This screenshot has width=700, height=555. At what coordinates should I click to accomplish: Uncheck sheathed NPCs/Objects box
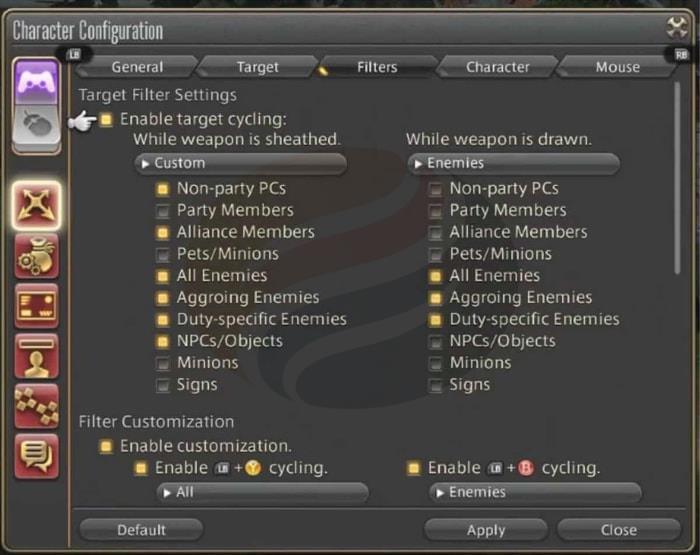click(x=162, y=342)
